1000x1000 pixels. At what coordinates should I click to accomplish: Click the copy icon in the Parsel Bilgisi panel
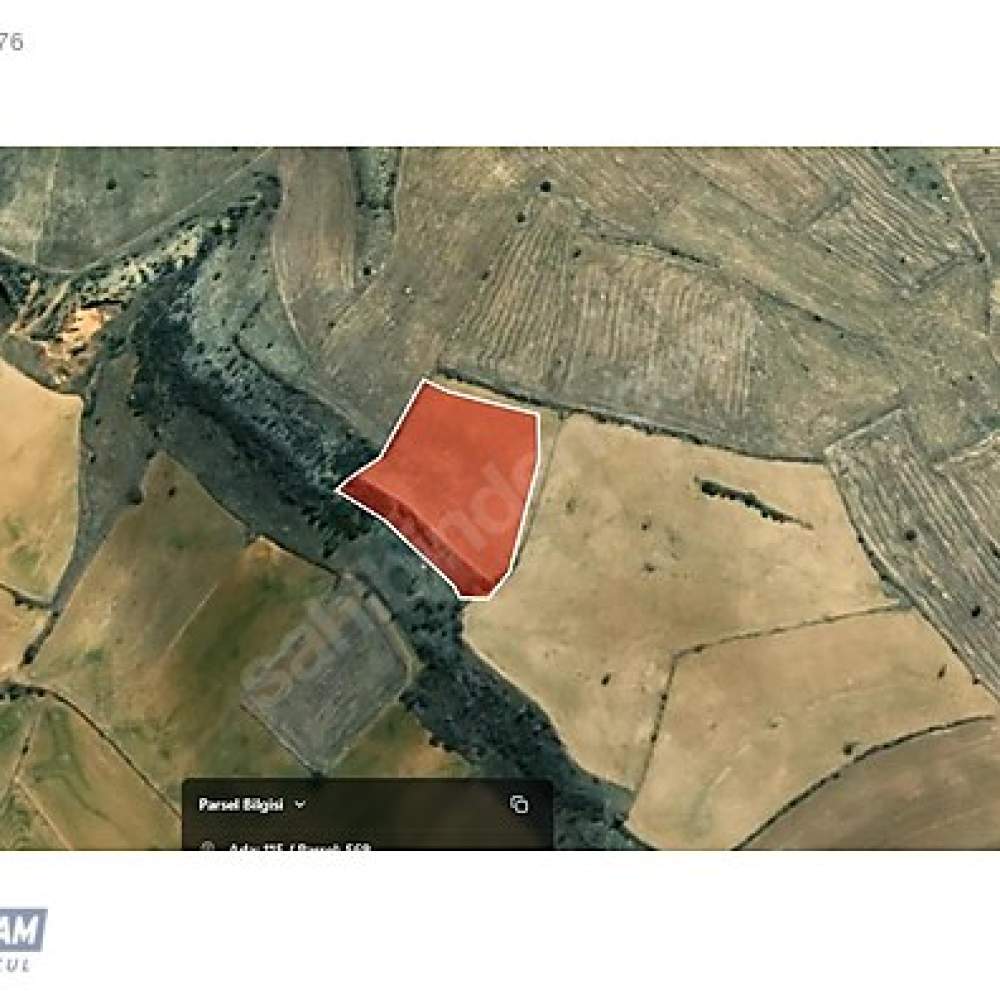tap(519, 804)
